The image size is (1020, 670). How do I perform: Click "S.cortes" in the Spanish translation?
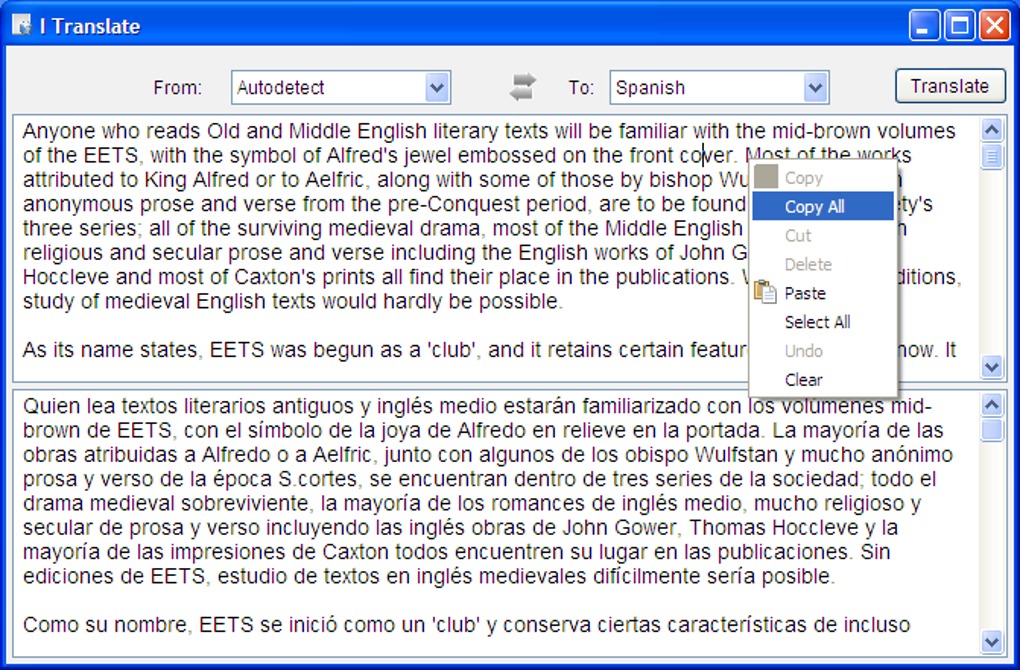pos(318,479)
